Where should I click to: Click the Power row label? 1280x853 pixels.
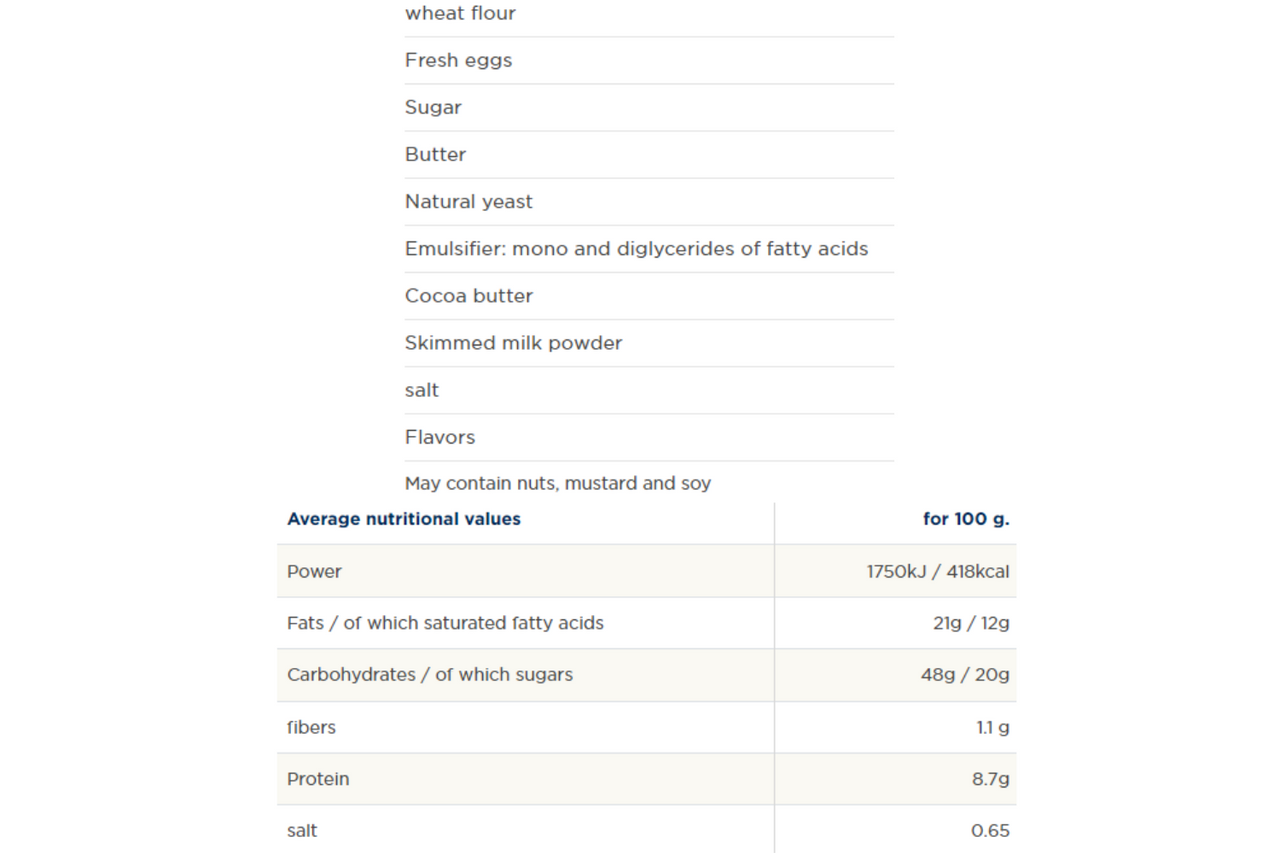(314, 571)
